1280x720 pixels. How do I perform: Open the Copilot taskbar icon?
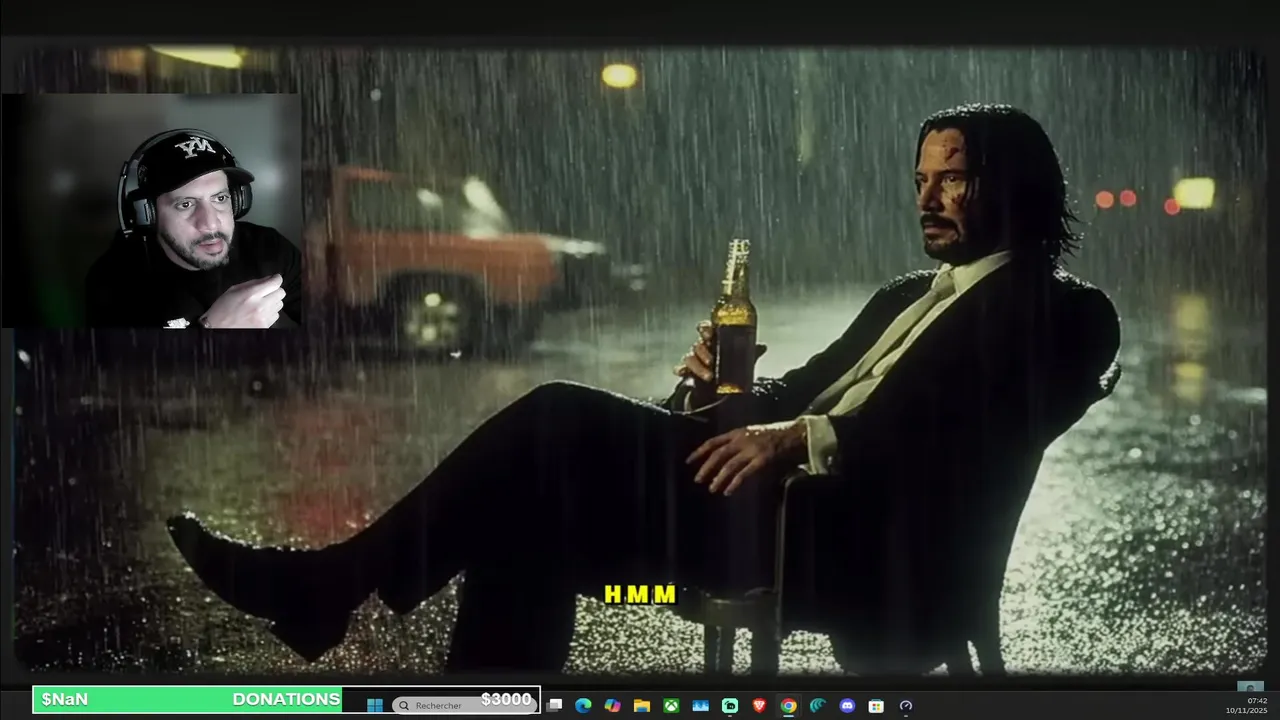[x=612, y=705]
